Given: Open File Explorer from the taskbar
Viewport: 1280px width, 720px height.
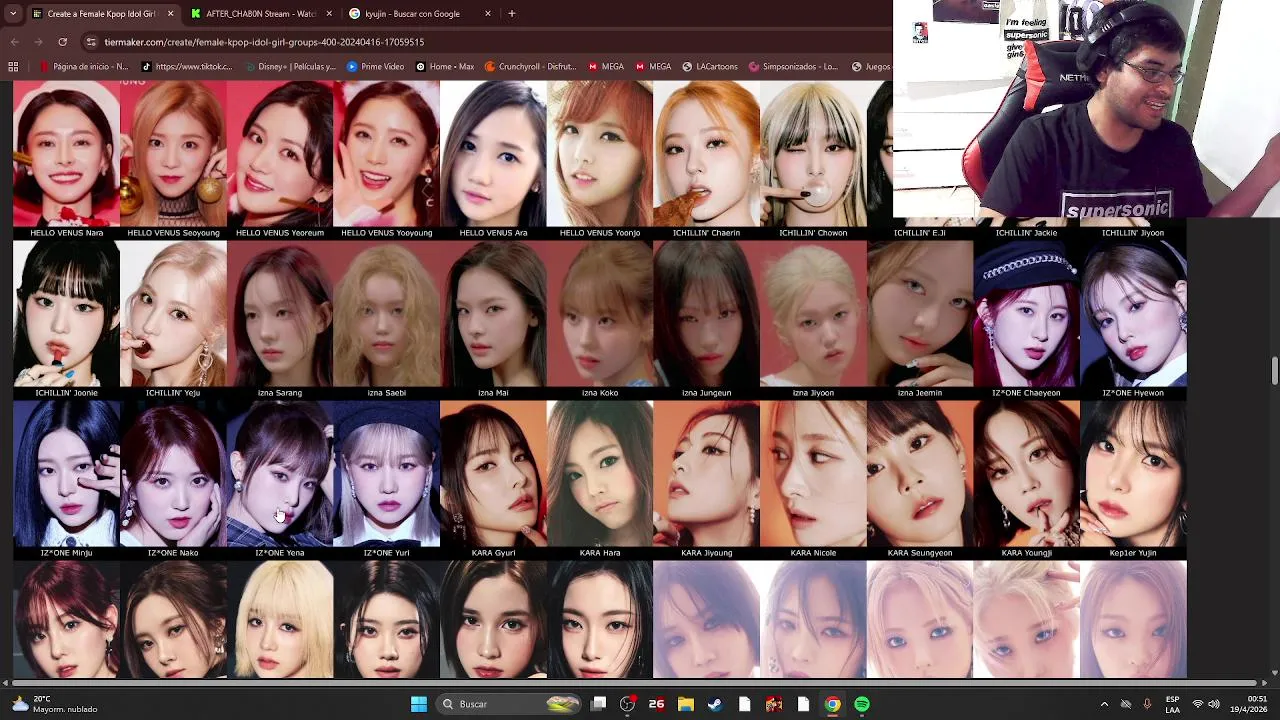Looking at the screenshot, I should pyautogui.click(x=685, y=704).
